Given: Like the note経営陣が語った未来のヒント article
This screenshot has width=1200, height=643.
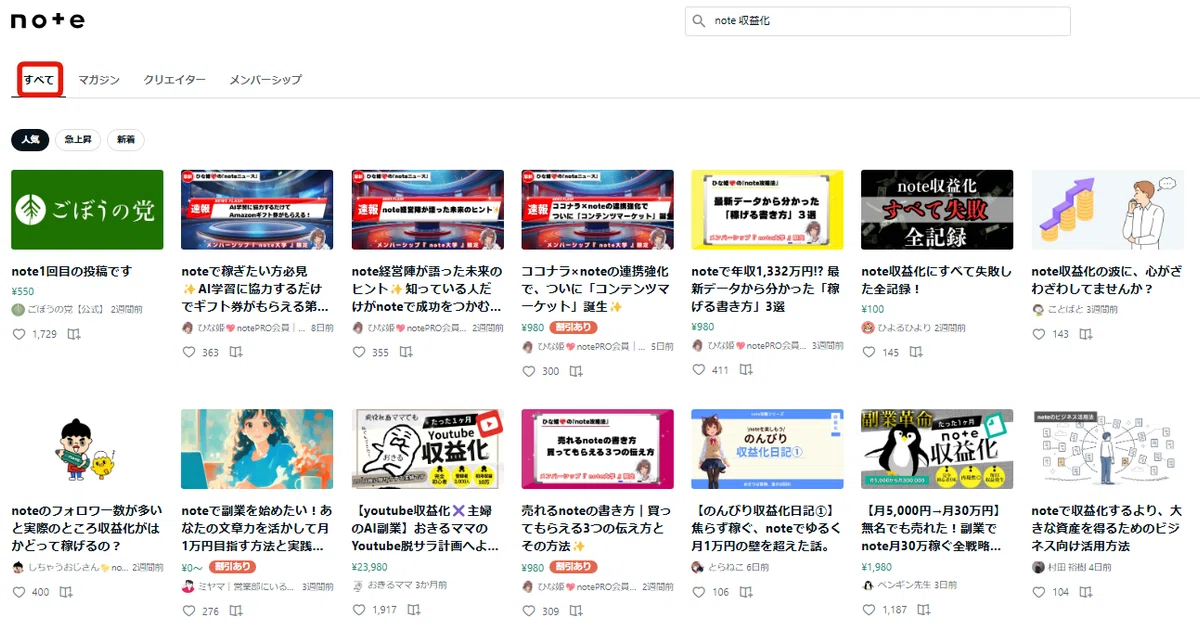Looking at the screenshot, I should click(x=359, y=352).
